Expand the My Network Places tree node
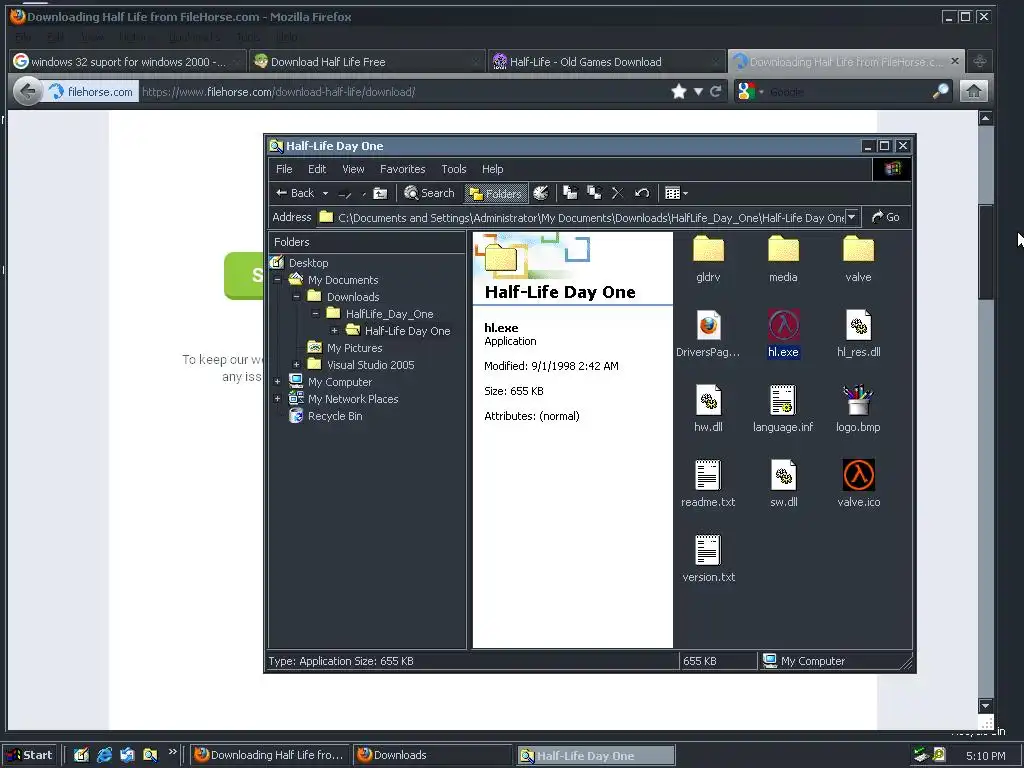Viewport: 1024px width, 768px height. (278, 398)
